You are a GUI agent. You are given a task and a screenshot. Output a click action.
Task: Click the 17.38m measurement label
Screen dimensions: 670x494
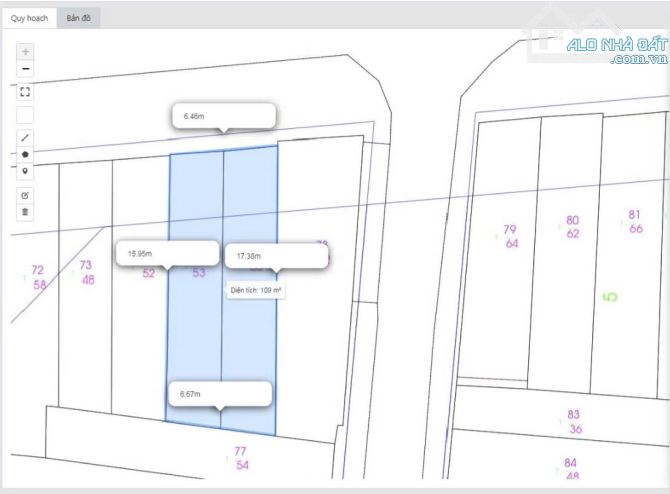coord(276,256)
